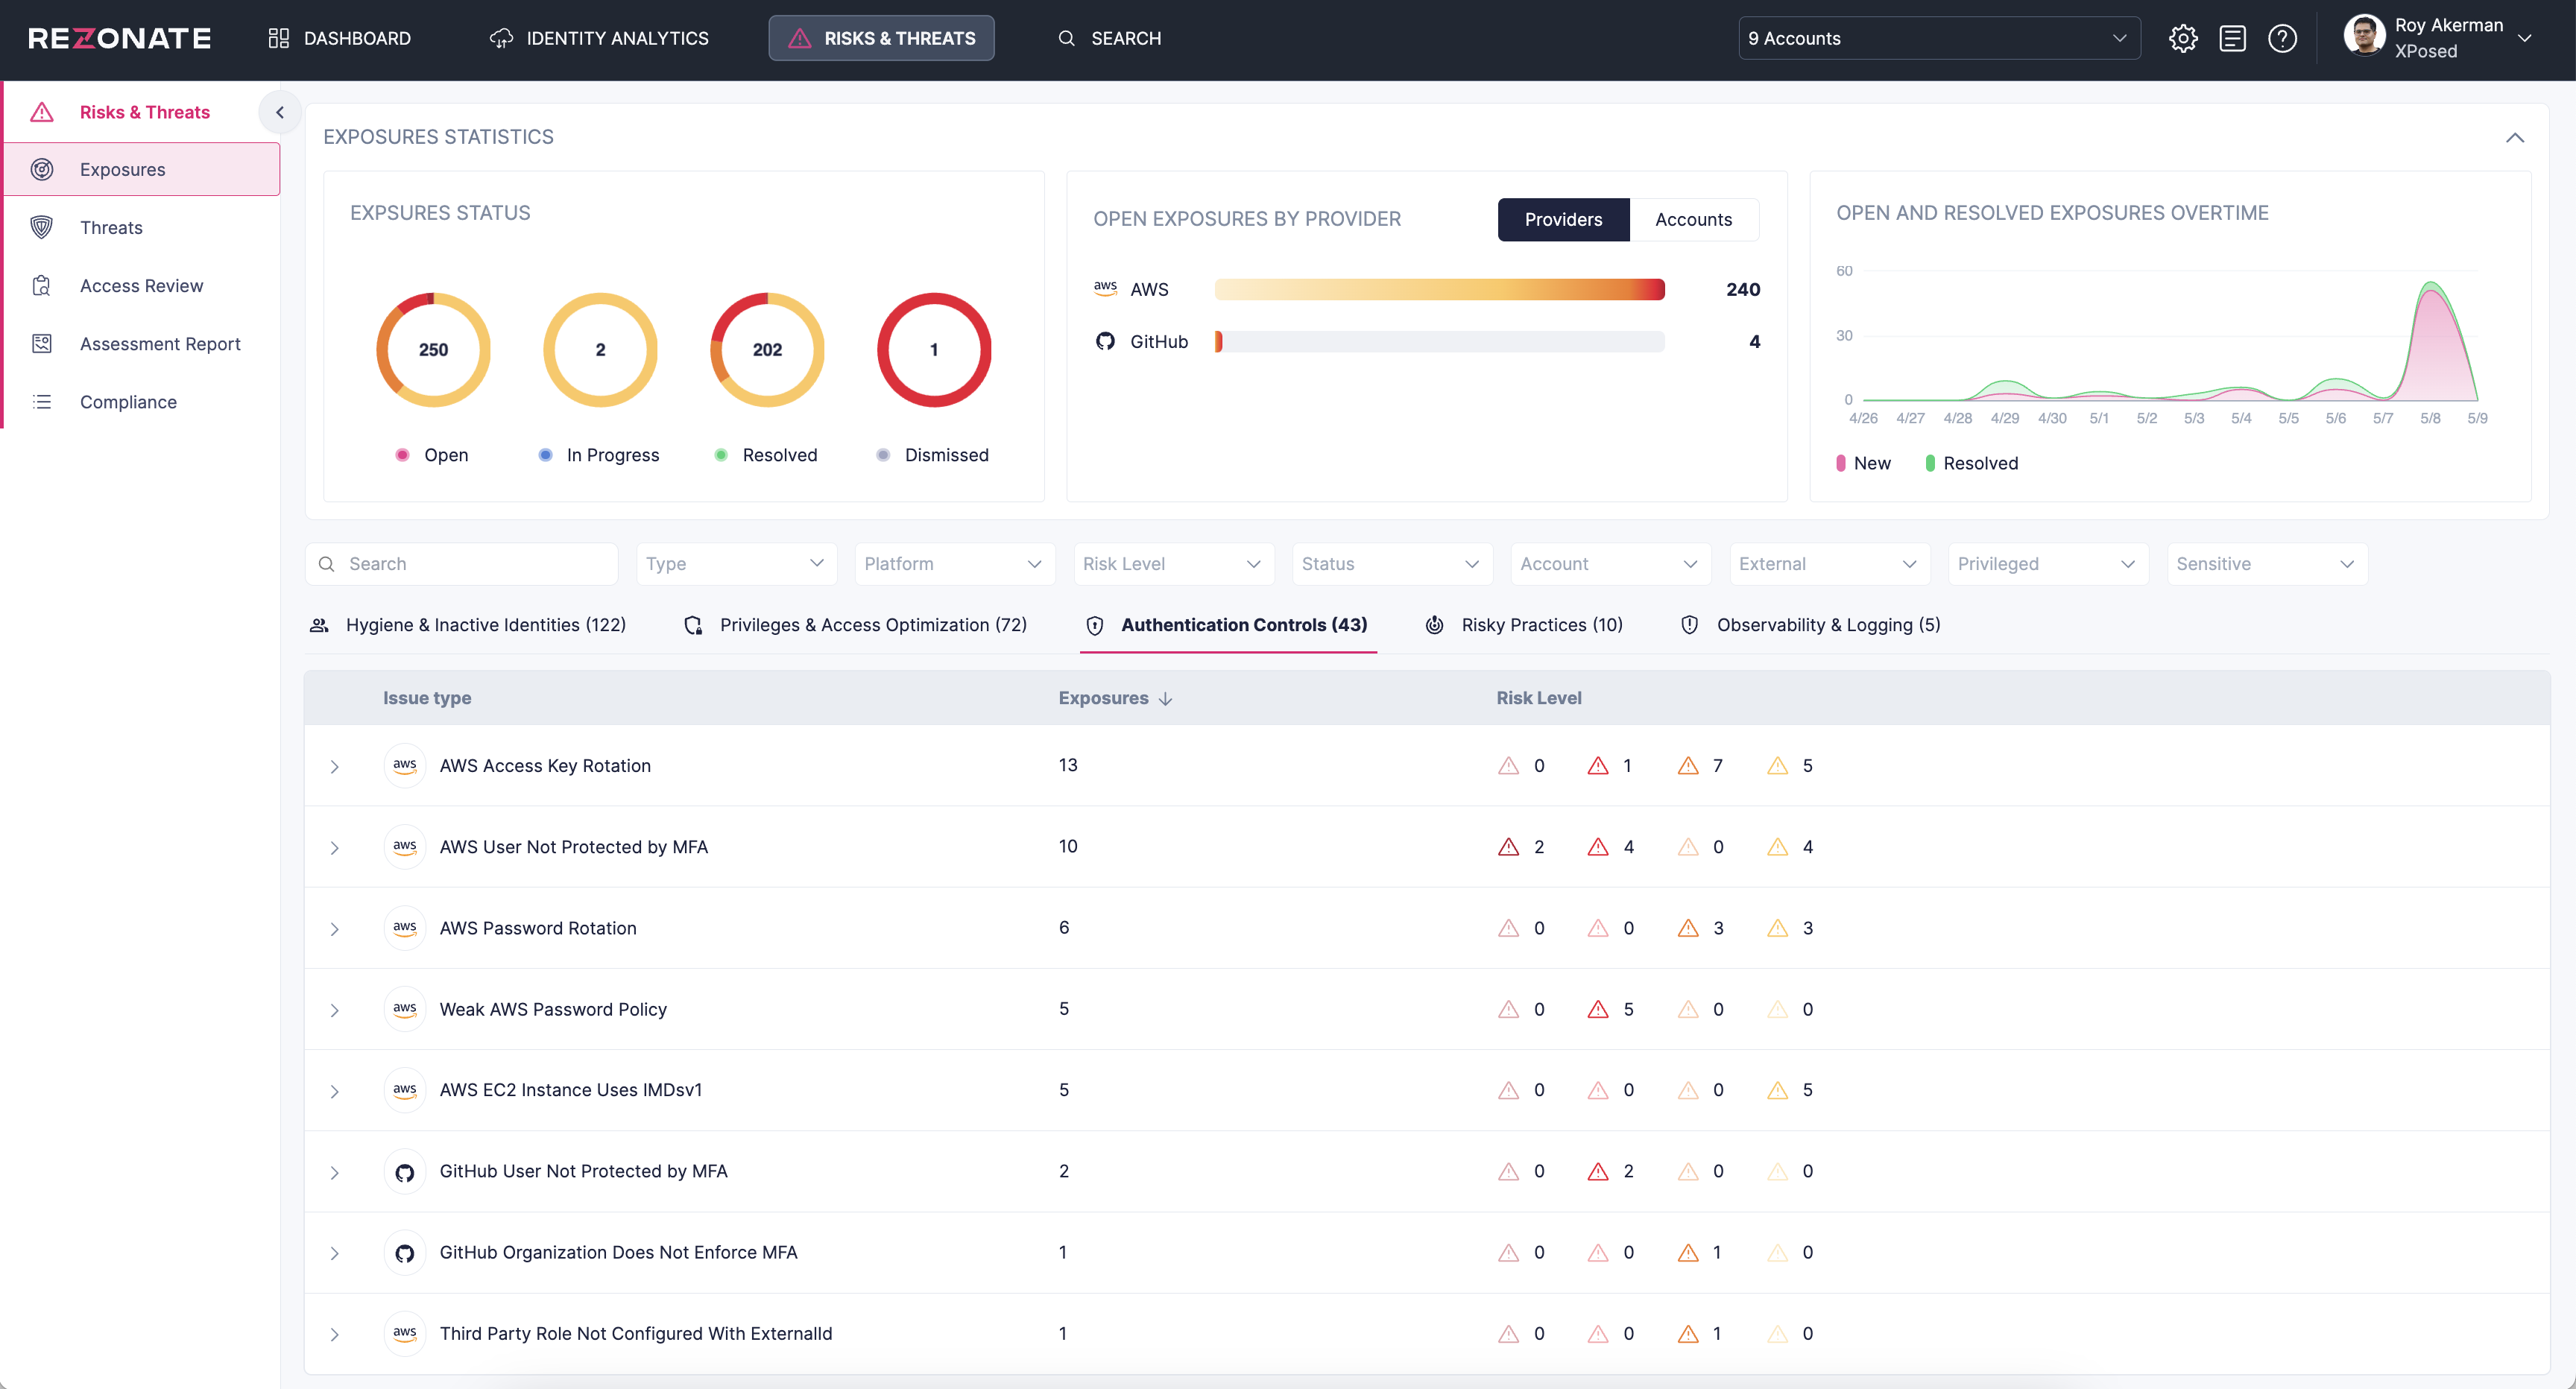Click the Risks & Threats navigation button
This screenshot has height=1389, width=2576.
(x=880, y=38)
